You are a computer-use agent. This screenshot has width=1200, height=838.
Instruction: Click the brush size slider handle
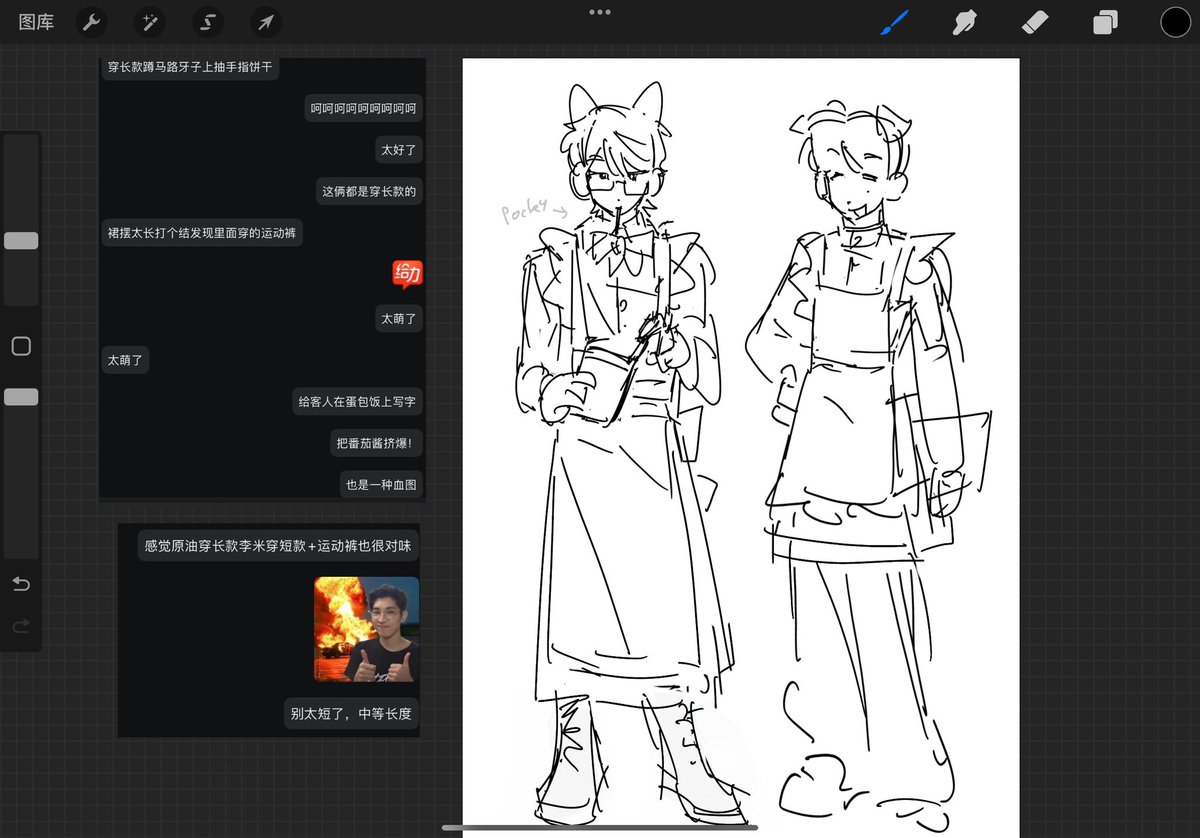tap(21, 241)
